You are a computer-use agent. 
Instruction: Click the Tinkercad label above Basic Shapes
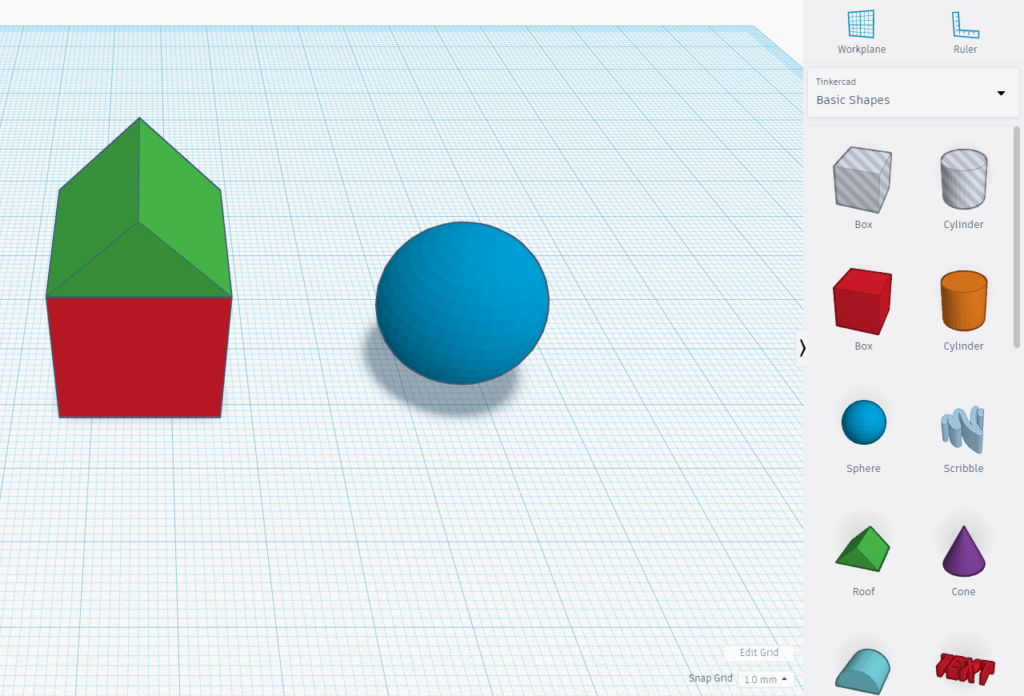(x=835, y=82)
